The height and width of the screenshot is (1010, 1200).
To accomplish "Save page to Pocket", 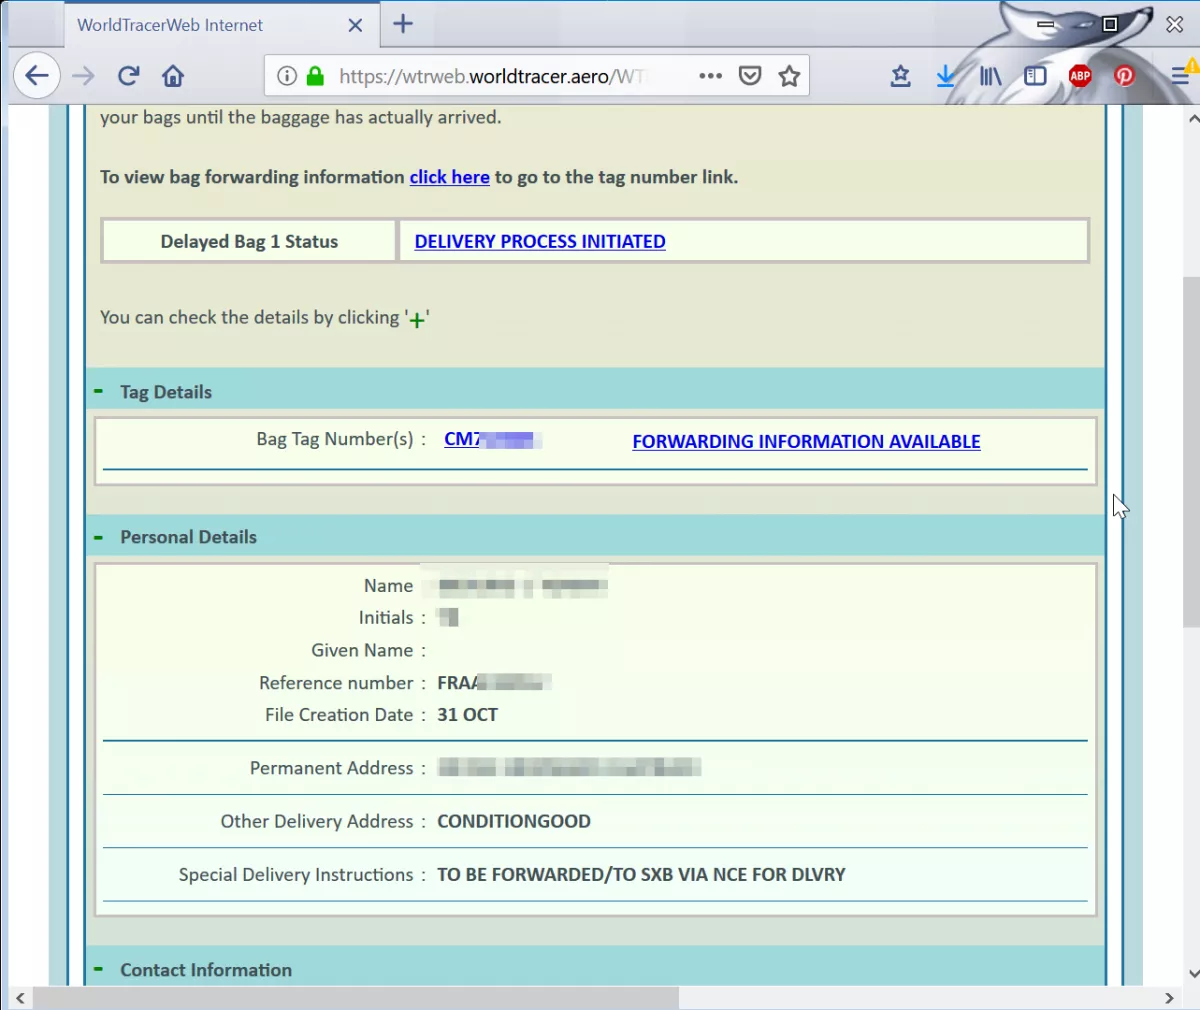I will [750, 76].
